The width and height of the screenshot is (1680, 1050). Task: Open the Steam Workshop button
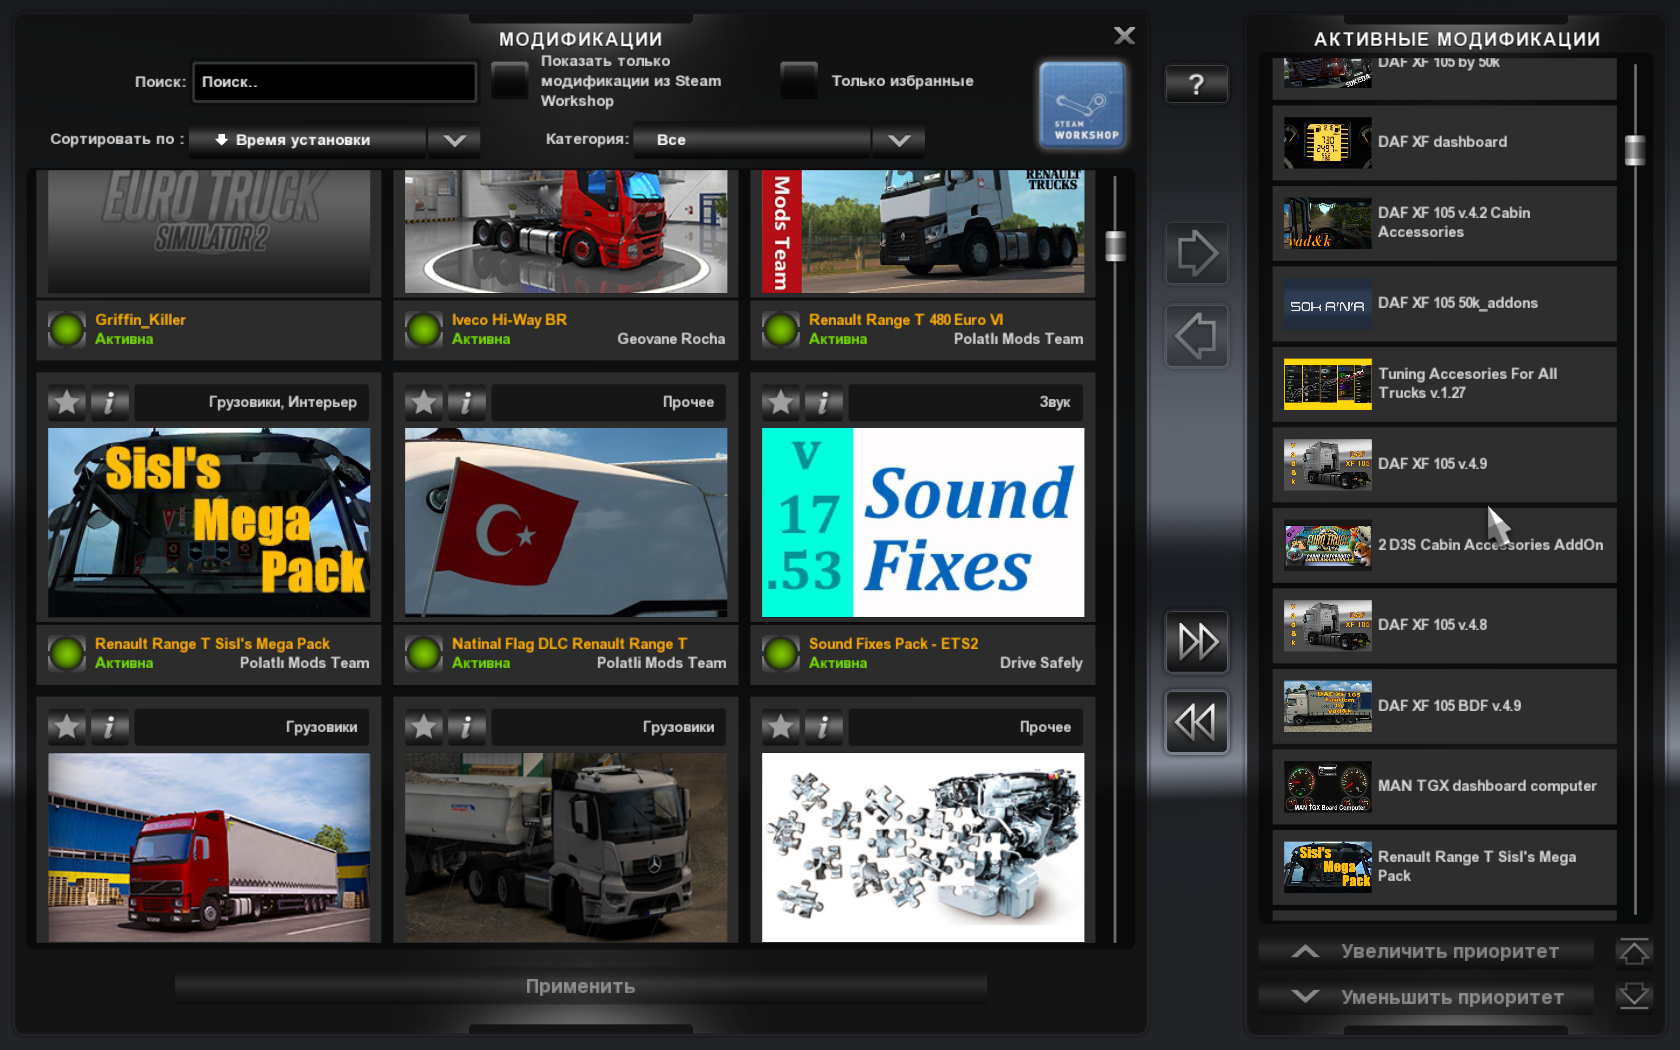coord(1083,106)
